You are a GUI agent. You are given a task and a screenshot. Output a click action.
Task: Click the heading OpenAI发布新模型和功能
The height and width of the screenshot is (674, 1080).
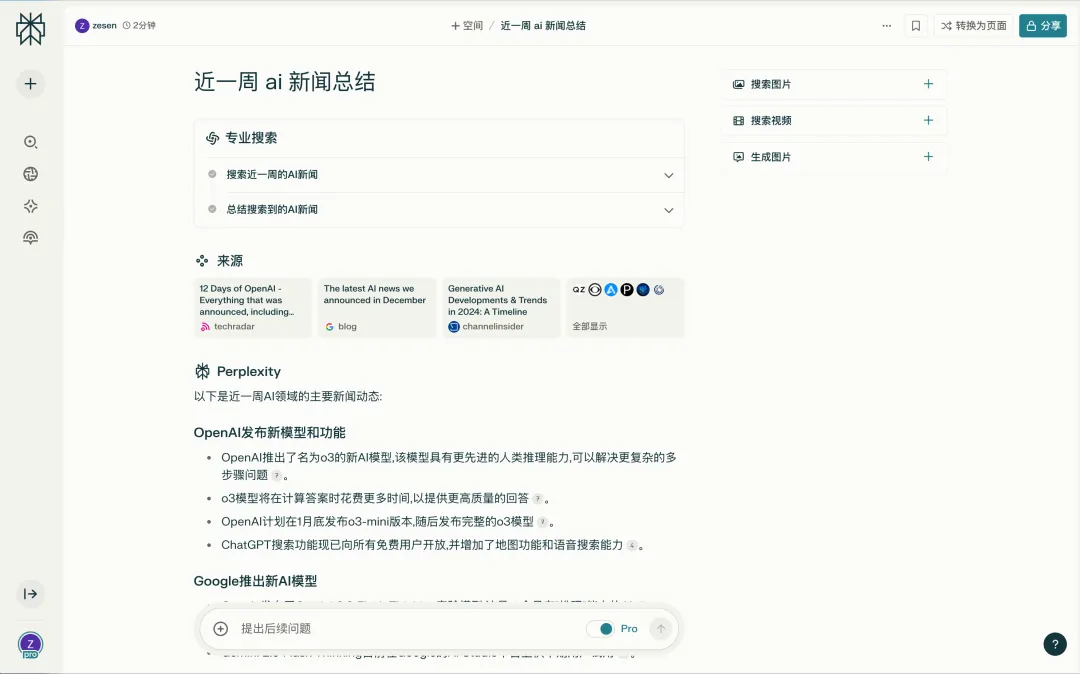(269, 432)
